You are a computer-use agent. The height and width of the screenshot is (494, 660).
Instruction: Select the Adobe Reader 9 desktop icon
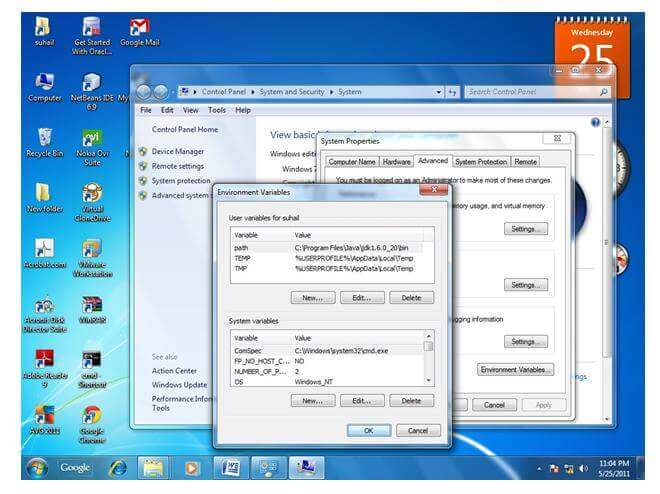pos(44,360)
